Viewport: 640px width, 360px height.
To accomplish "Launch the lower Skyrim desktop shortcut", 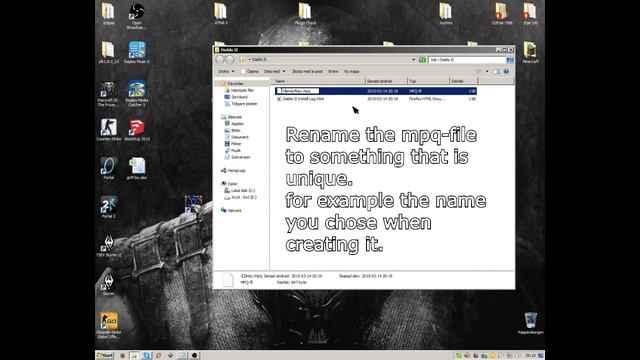I will (109, 284).
